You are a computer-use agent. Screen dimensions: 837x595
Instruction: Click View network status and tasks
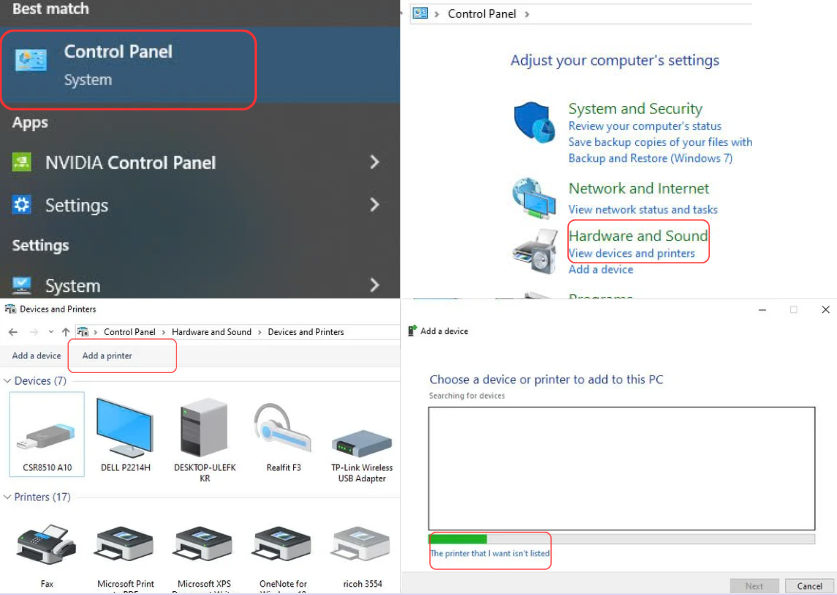click(643, 210)
